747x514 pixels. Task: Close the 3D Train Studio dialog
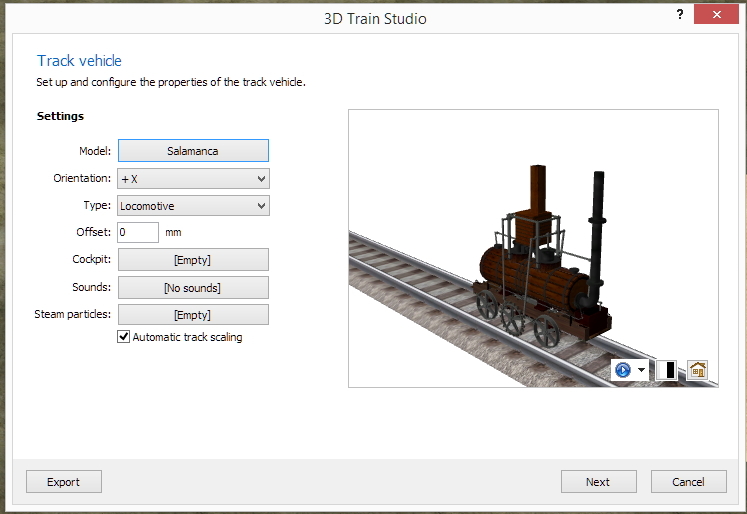716,14
